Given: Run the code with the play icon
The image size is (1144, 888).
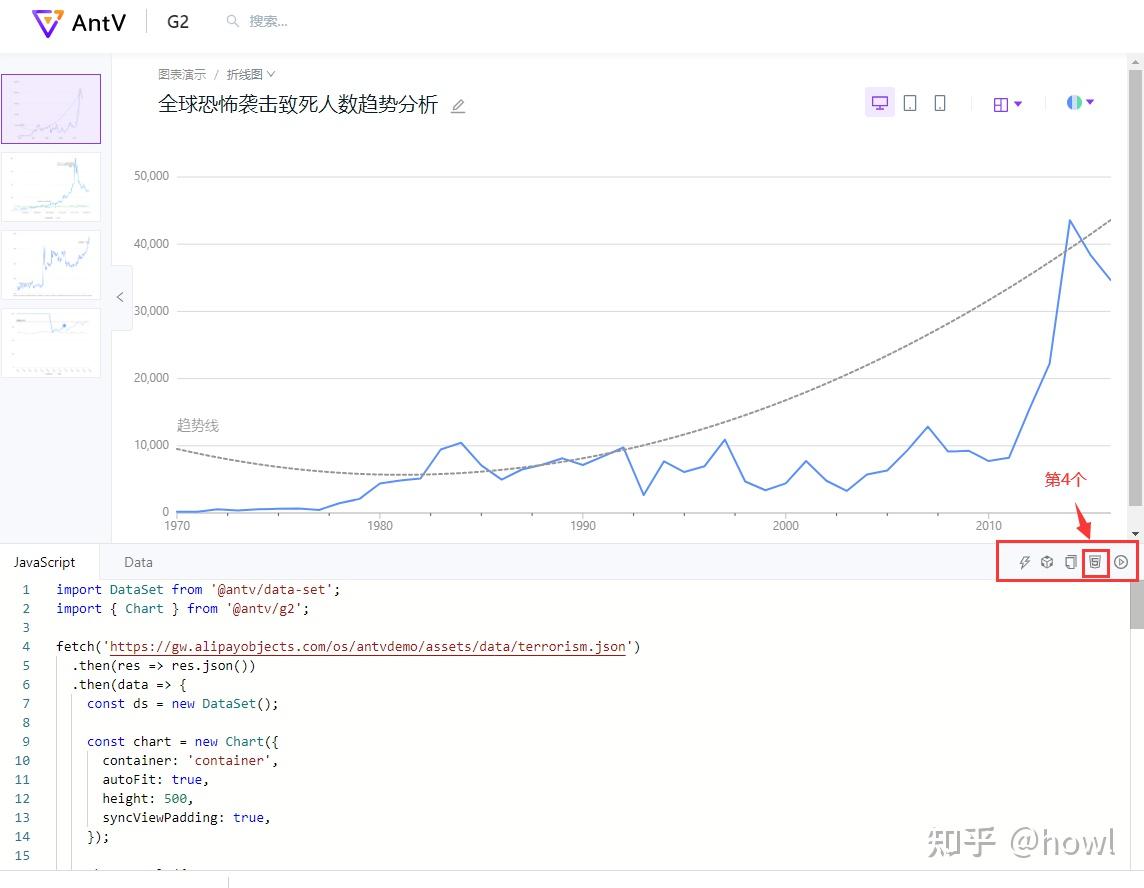Looking at the screenshot, I should point(1121,562).
